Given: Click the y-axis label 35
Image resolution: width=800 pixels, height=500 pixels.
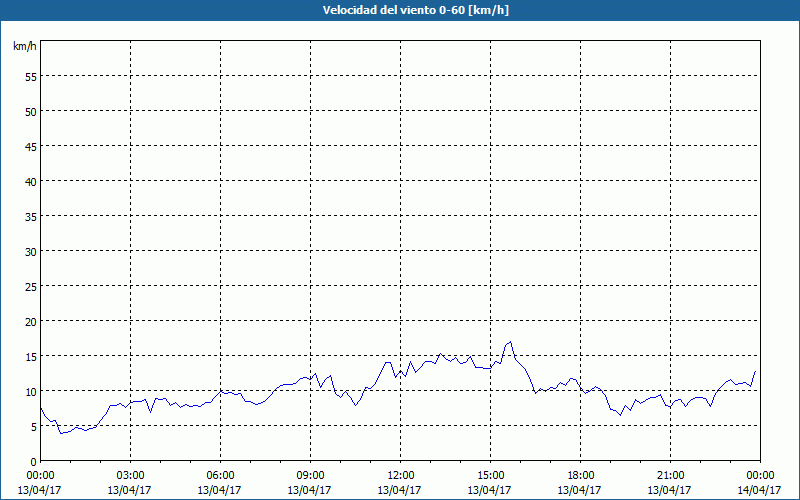Looking at the screenshot, I should pos(31,217).
